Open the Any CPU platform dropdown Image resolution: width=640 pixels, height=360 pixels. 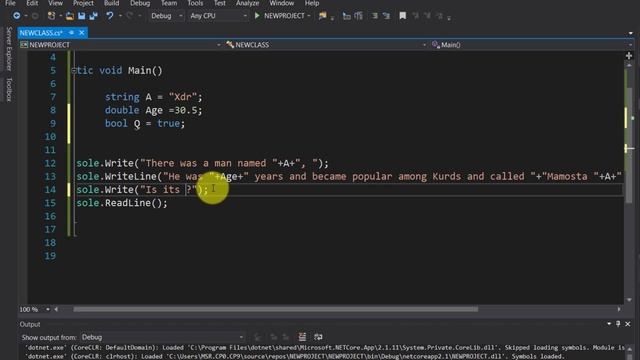coord(218,16)
